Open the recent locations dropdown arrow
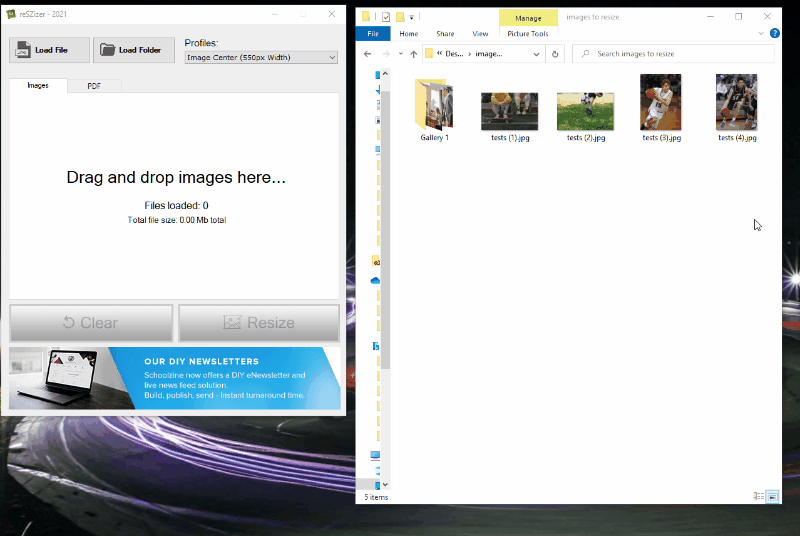 coord(400,54)
